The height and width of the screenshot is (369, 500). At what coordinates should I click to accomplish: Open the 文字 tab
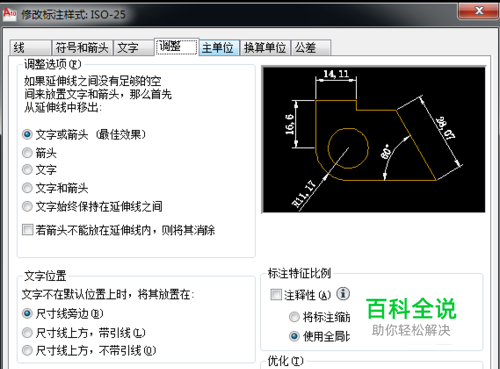click(x=134, y=47)
